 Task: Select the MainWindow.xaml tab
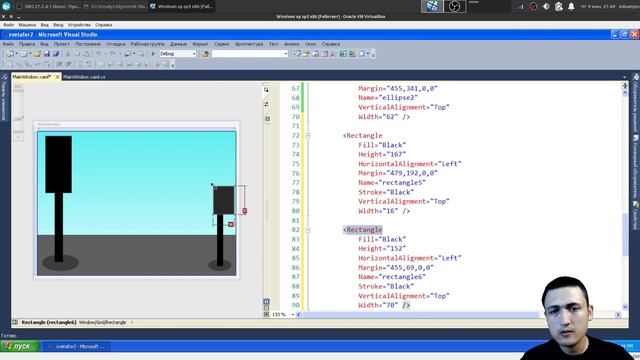(32, 77)
